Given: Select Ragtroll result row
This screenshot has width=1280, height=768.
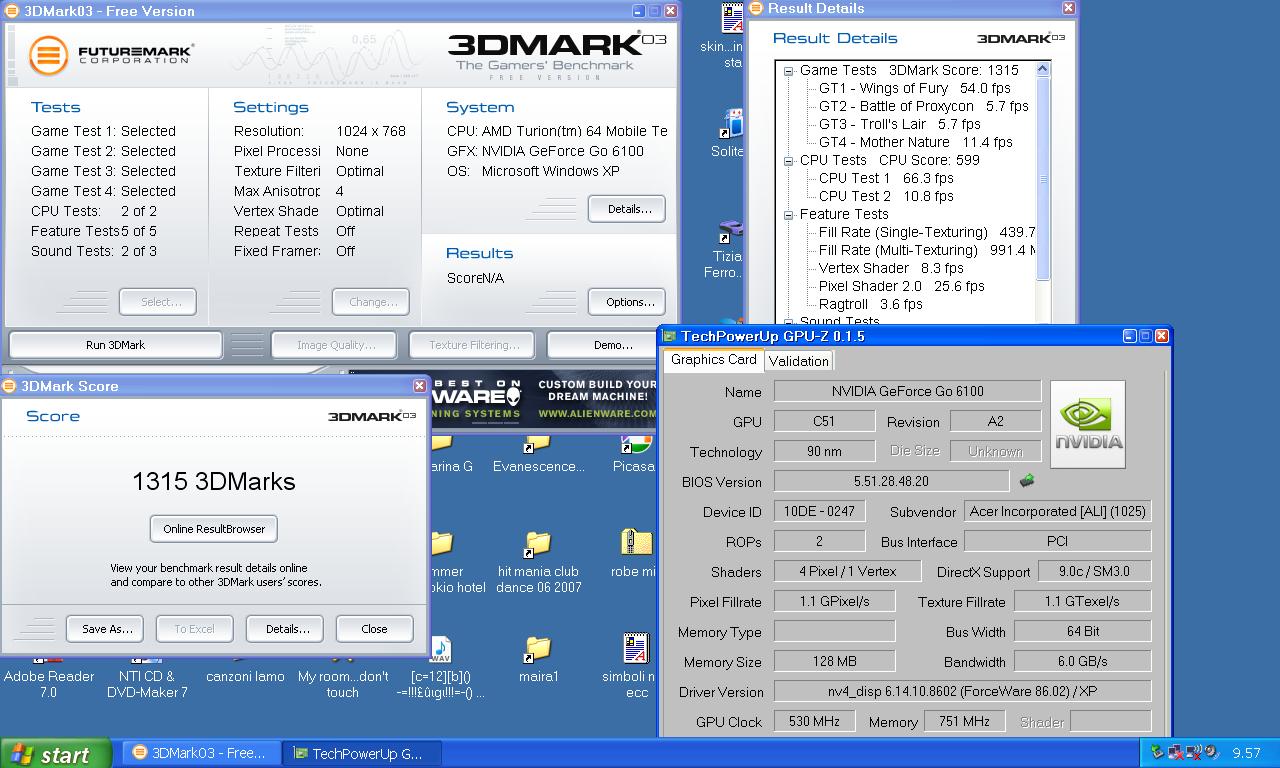Looking at the screenshot, I should [x=870, y=305].
